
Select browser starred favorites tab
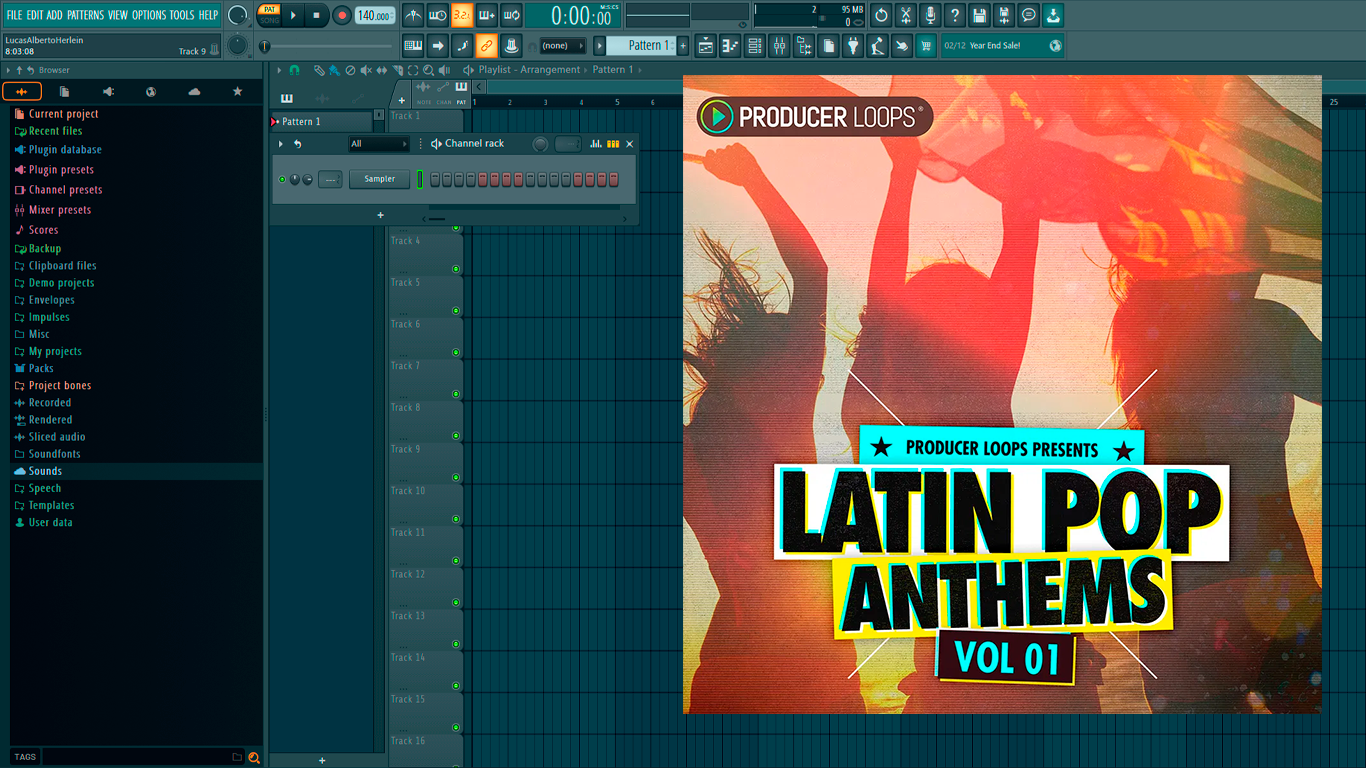point(237,92)
